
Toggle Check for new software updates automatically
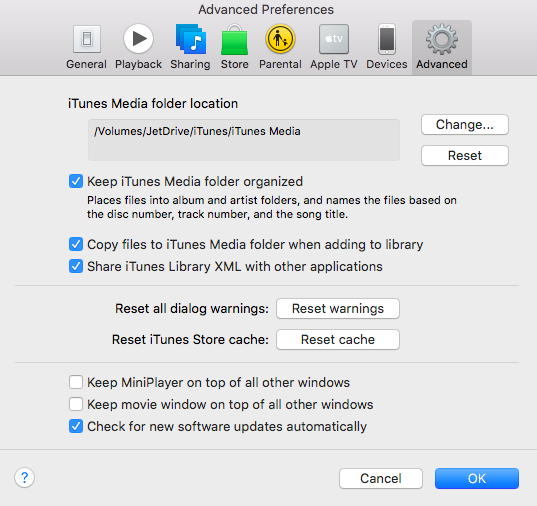(76, 426)
